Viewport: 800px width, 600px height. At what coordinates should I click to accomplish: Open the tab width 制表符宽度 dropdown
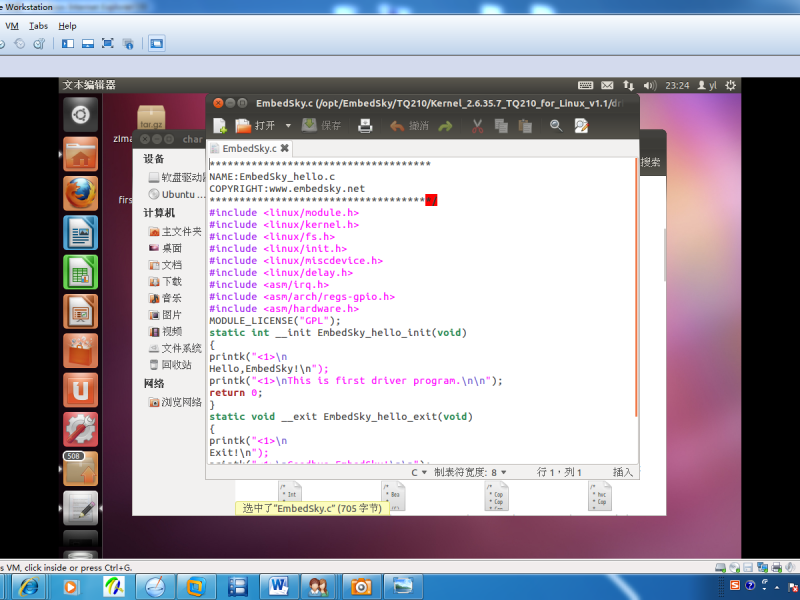[x=470, y=472]
